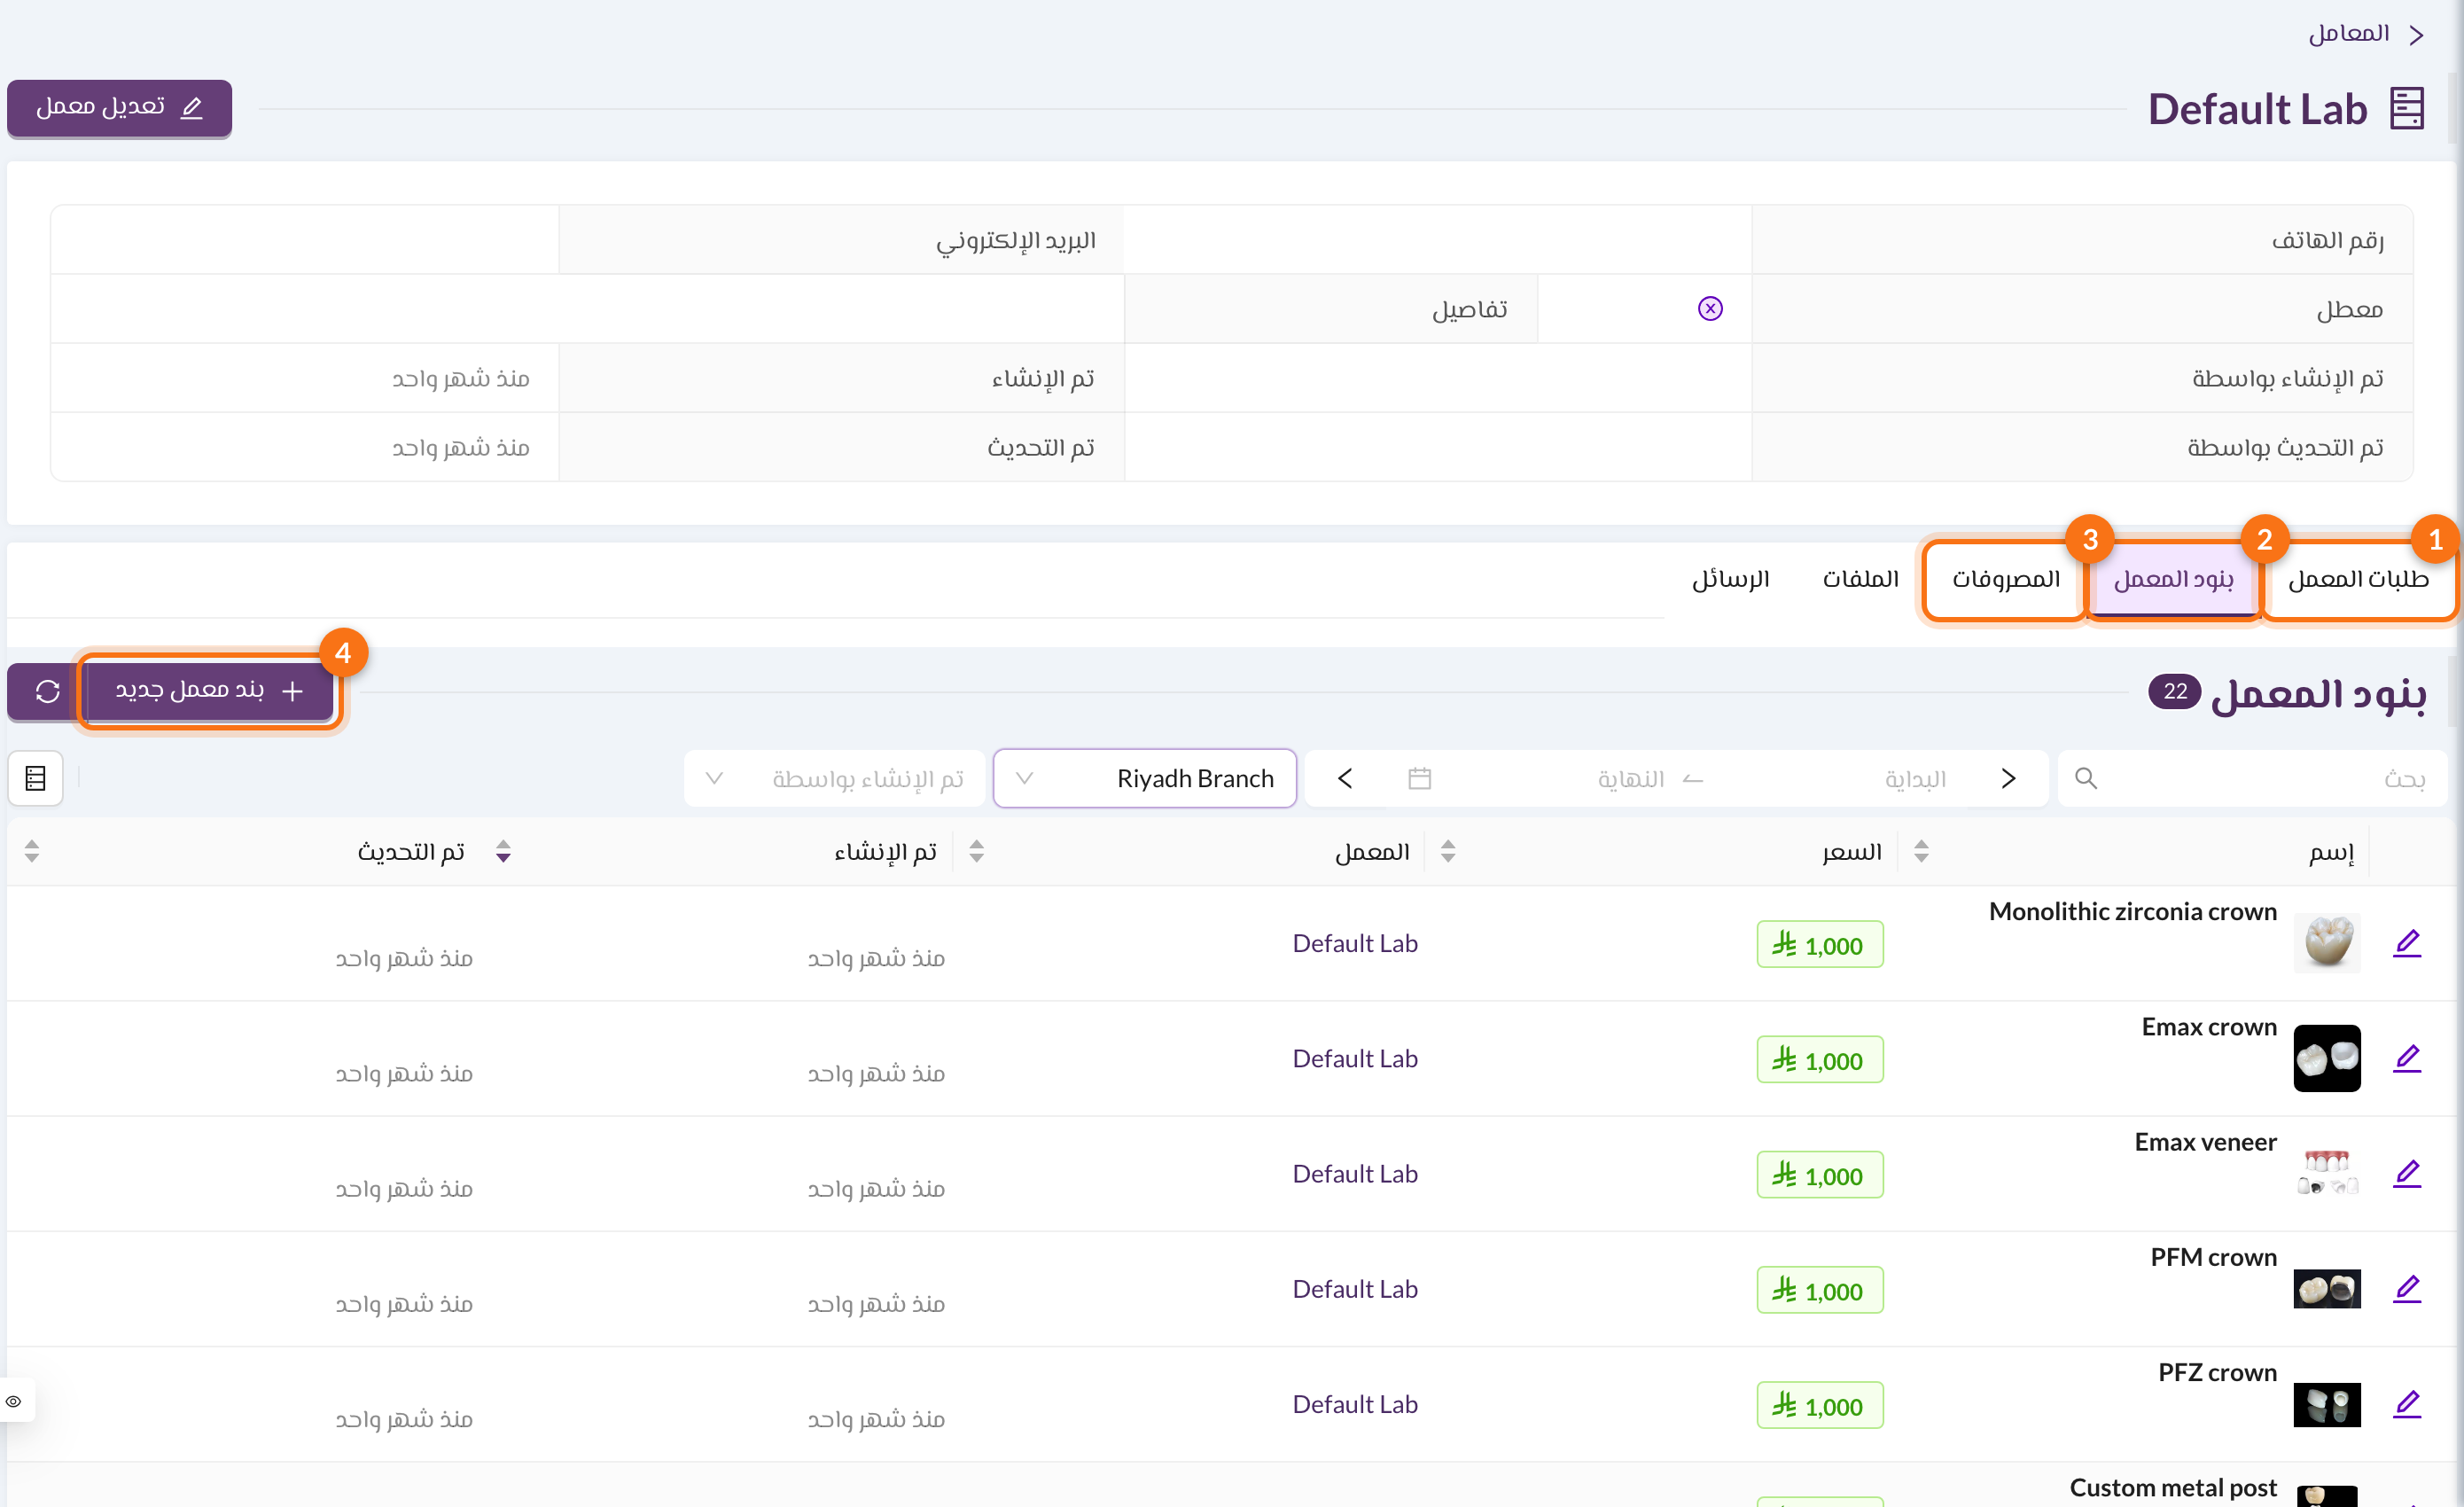Click the calendar icon in the date range
The height and width of the screenshot is (1507, 2464).
pyautogui.click(x=1419, y=778)
